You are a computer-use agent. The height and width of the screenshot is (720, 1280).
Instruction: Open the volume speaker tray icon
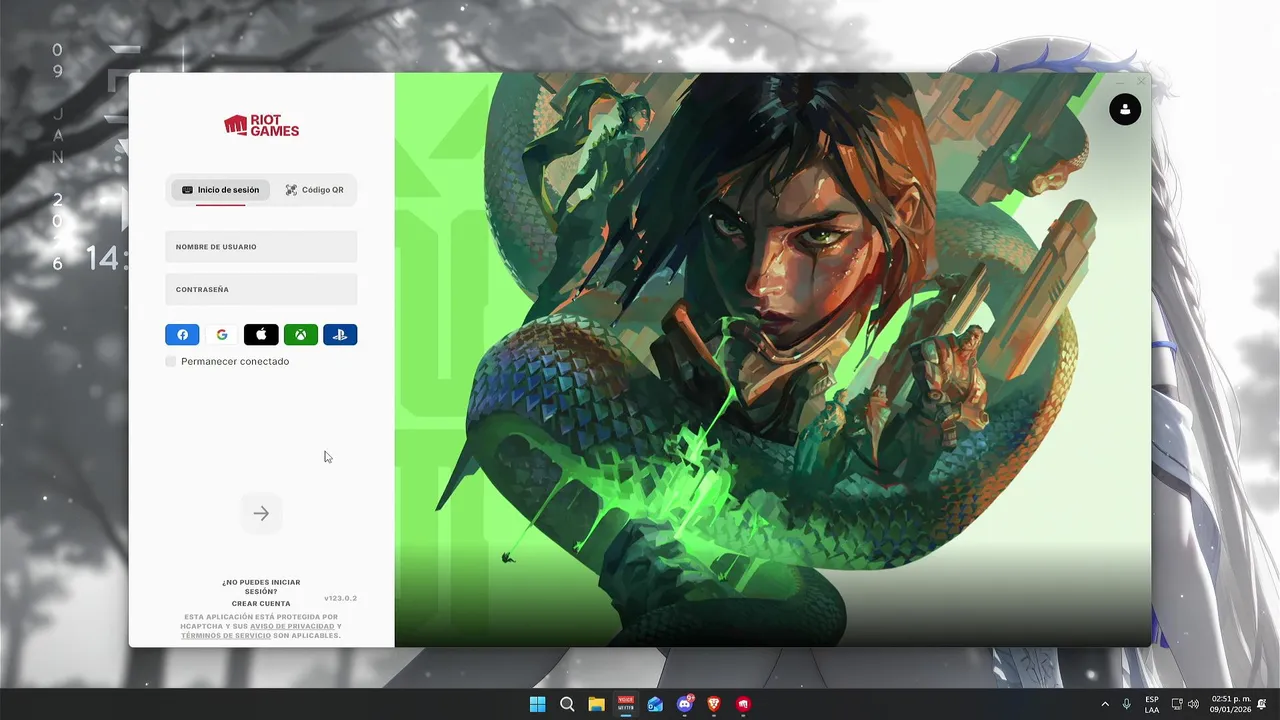tap(1193, 704)
